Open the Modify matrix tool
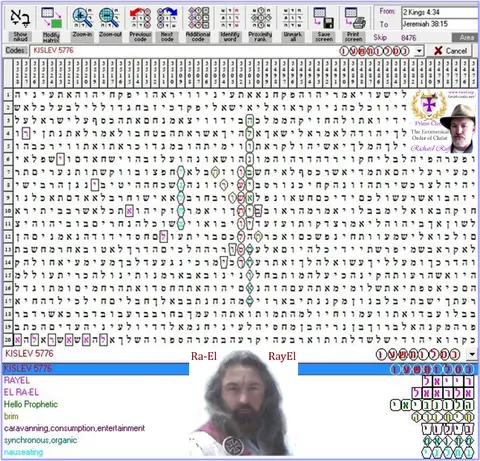The width and height of the screenshot is (480, 461). [51, 19]
